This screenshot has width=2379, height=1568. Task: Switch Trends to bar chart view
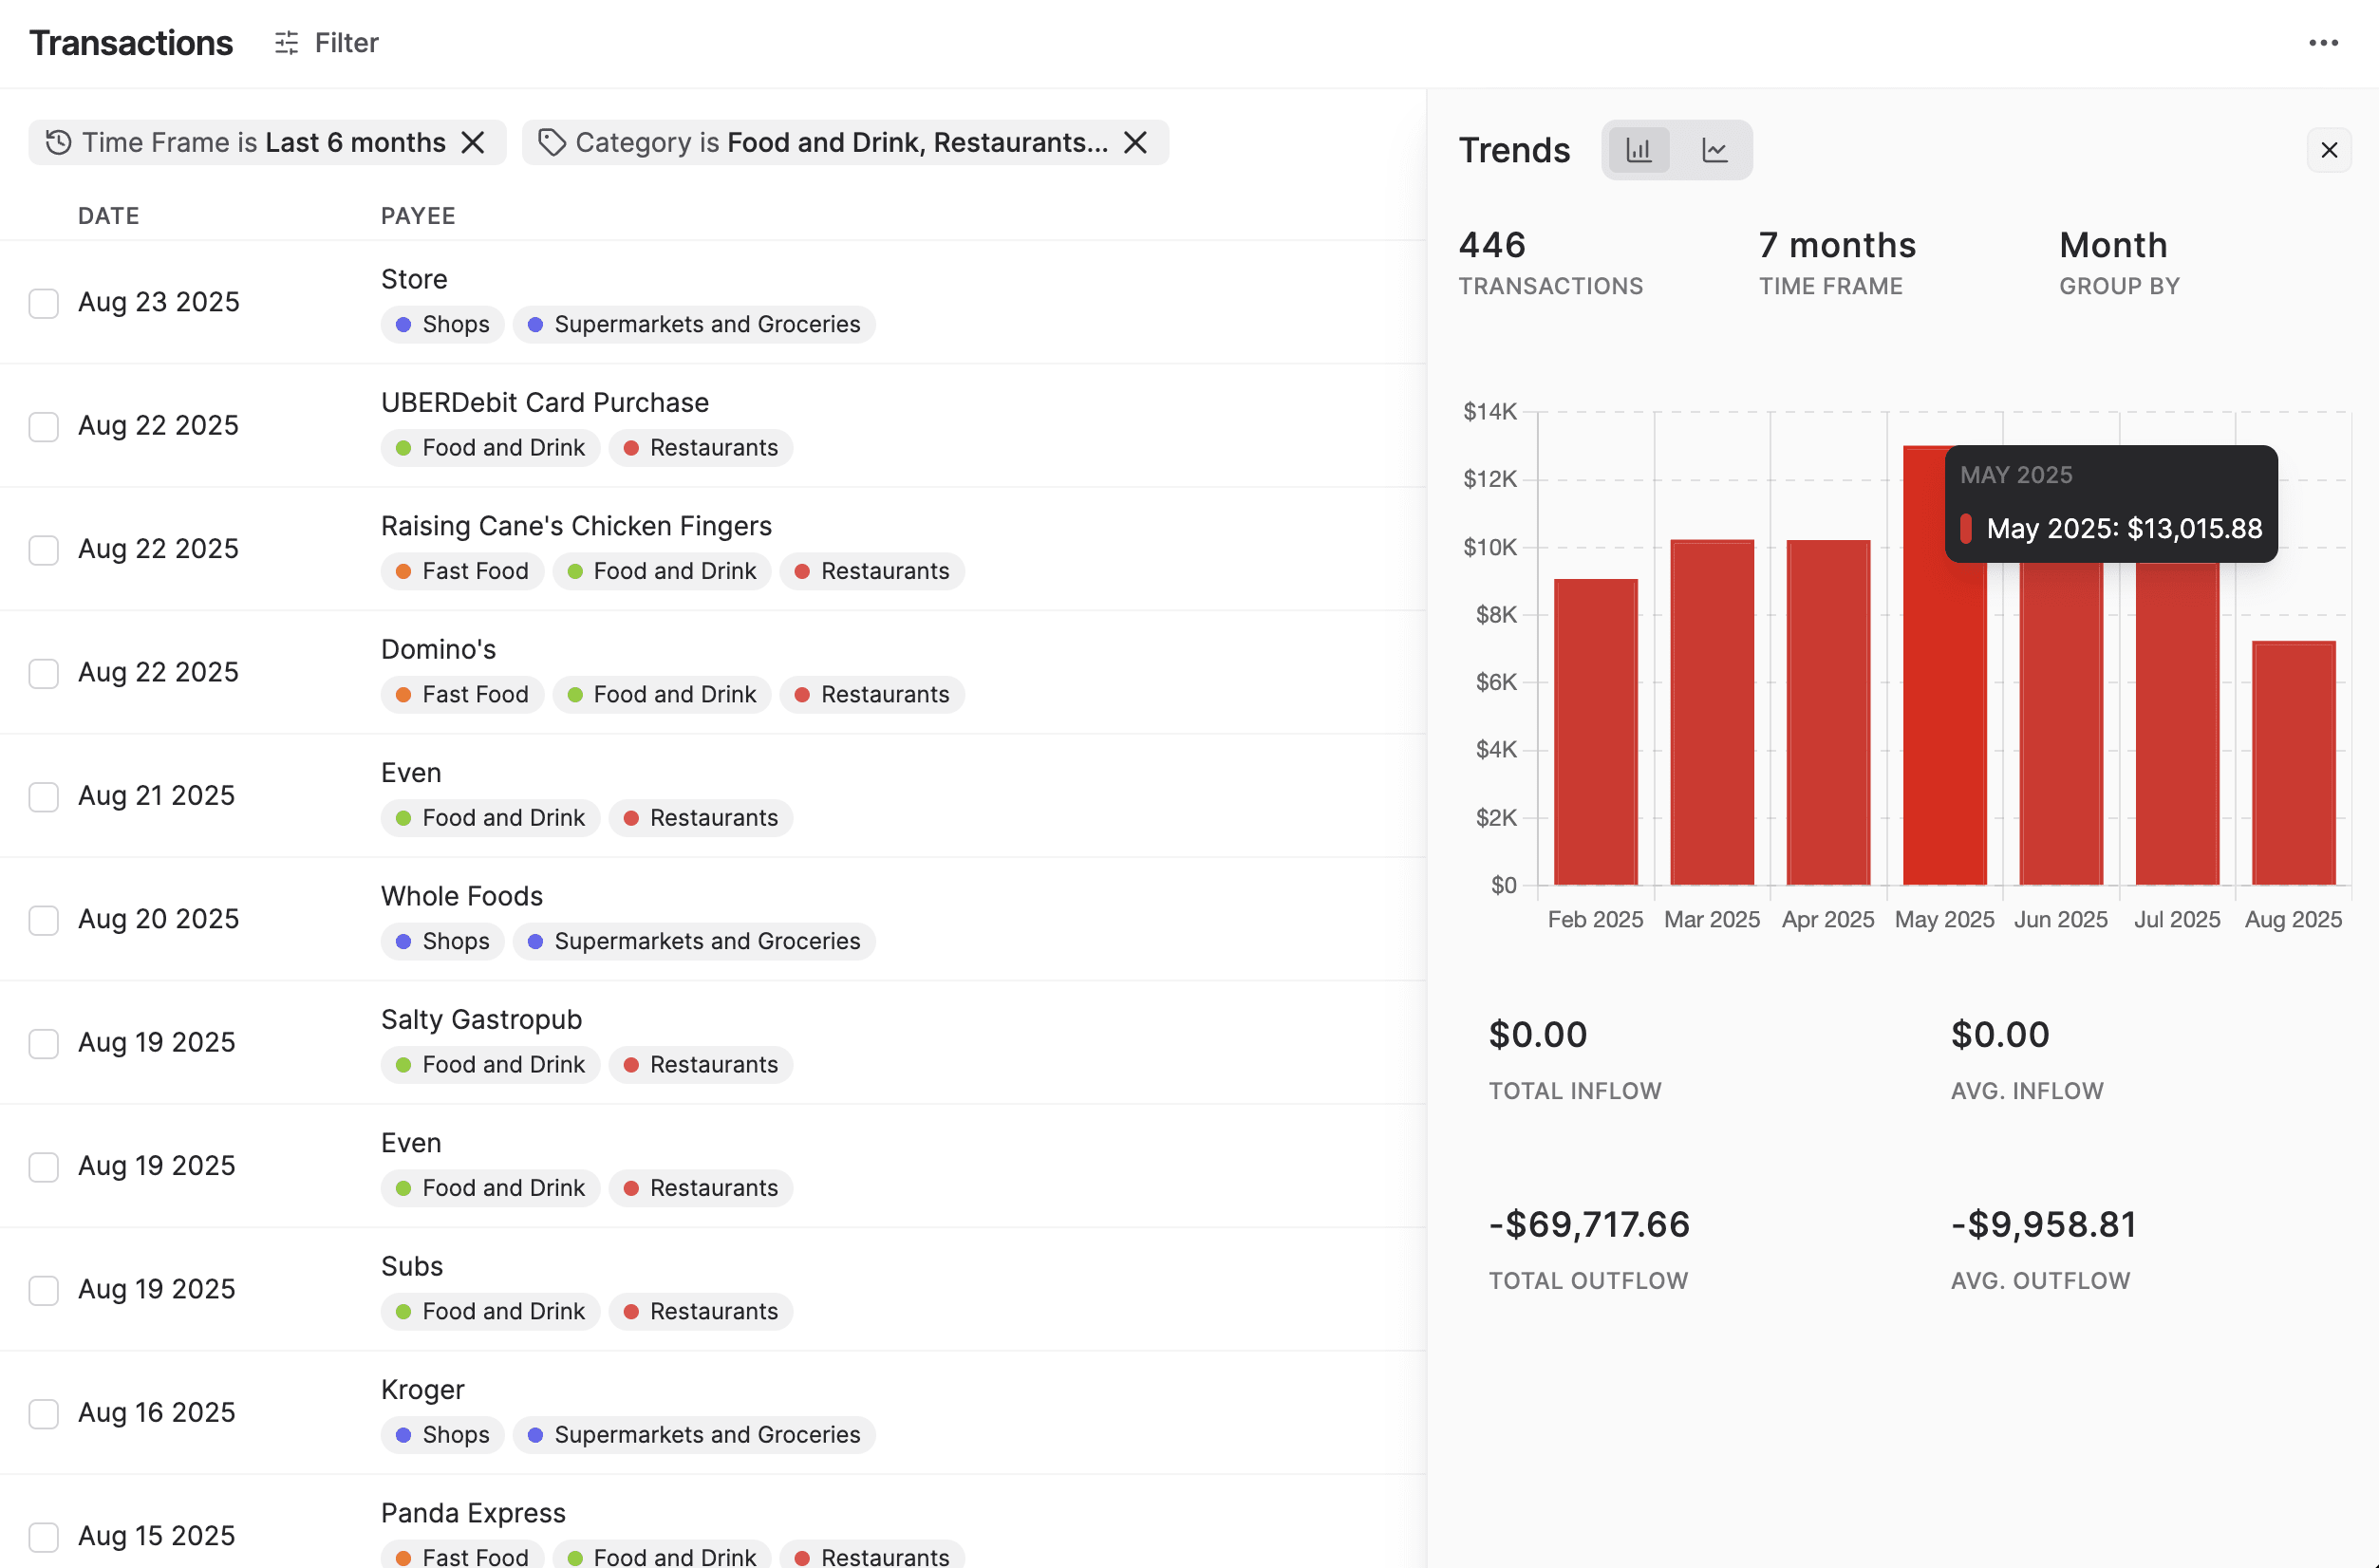click(1638, 150)
